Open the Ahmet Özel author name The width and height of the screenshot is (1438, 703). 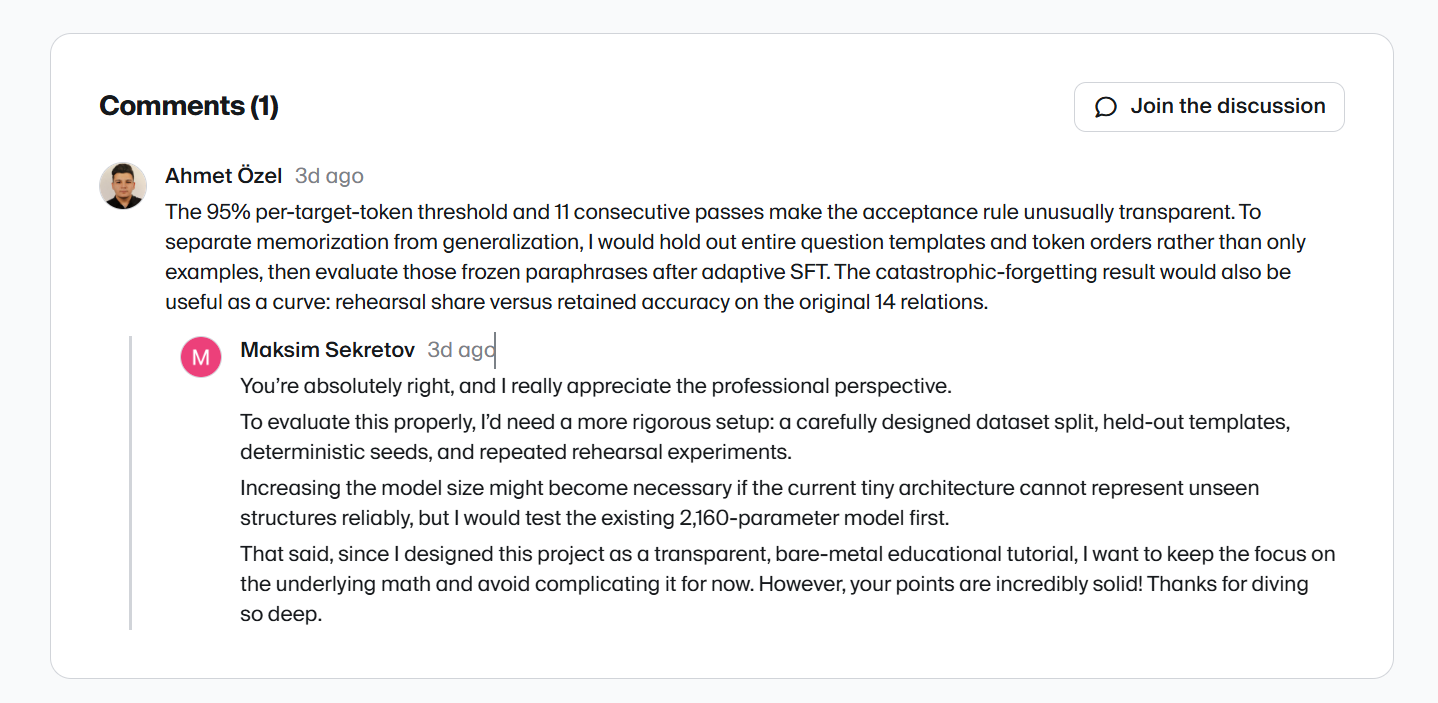(224, 176)
